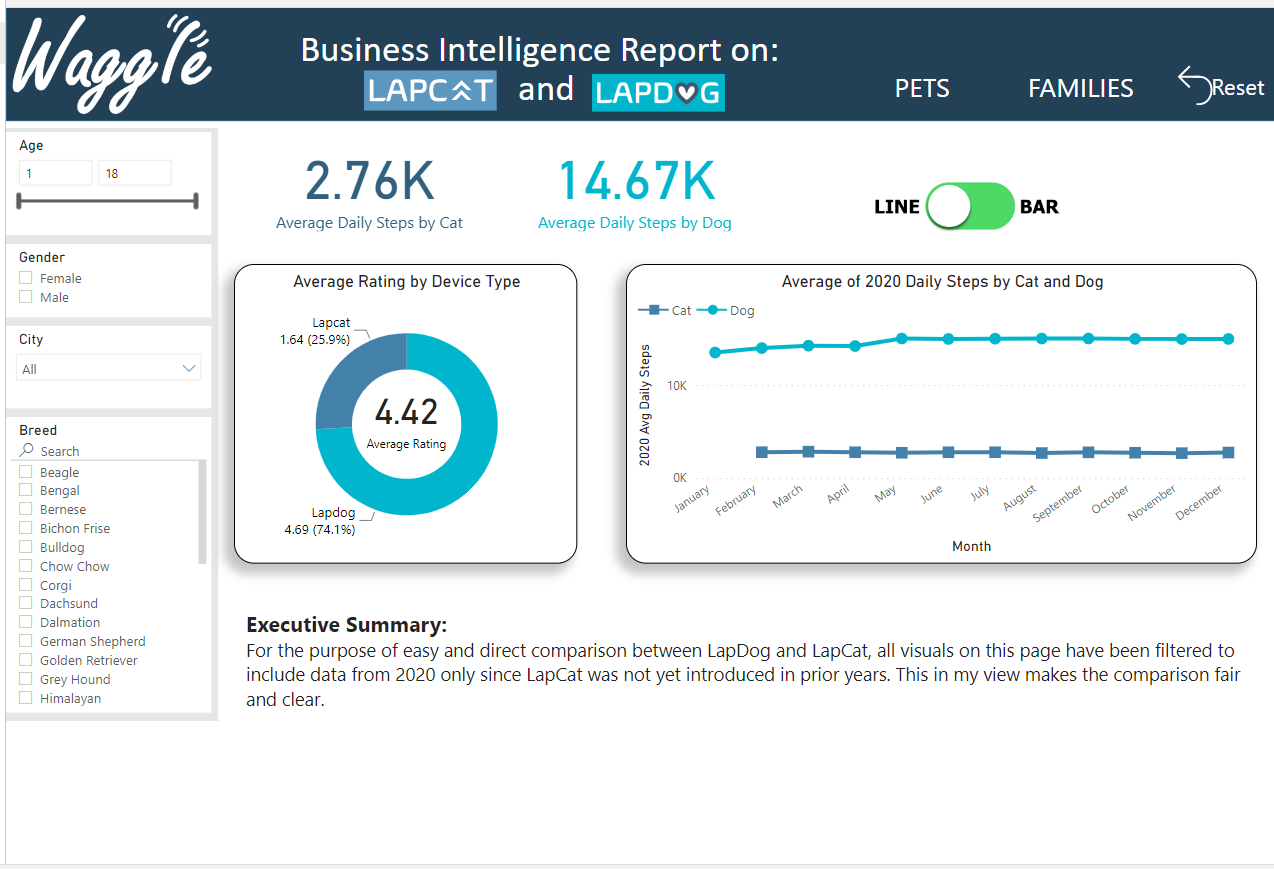Click the LAPDOG logo badge
Image resolution: width=1274 pixels, height=869 pixels.
tap(658, 92)
